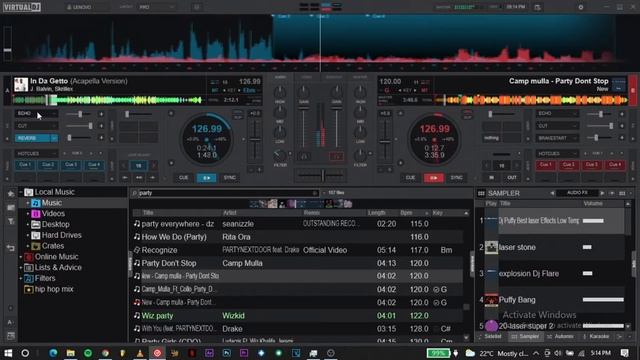Play sampler pad 'Puffy Bang'
Image resolution: width=640 pixels, height=360 pixels.
(491, 300)
